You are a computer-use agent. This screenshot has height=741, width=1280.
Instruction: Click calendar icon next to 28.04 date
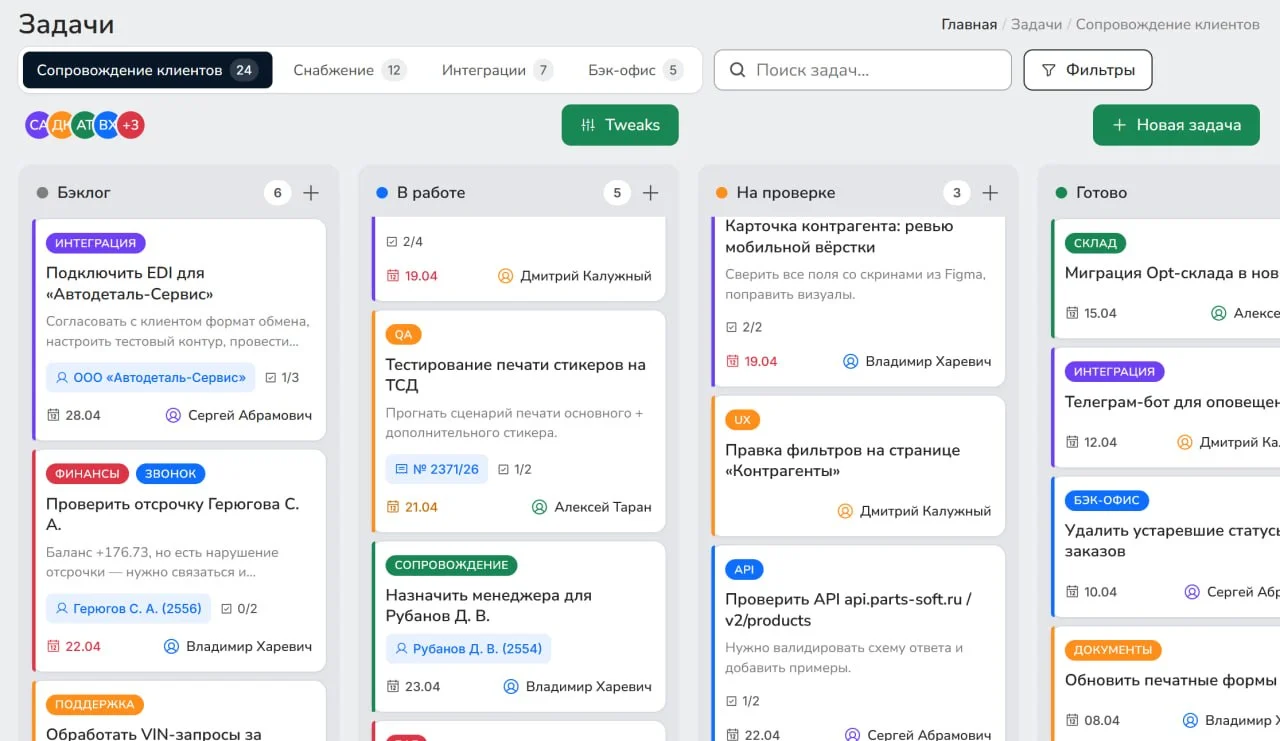[x=53, y=415]
